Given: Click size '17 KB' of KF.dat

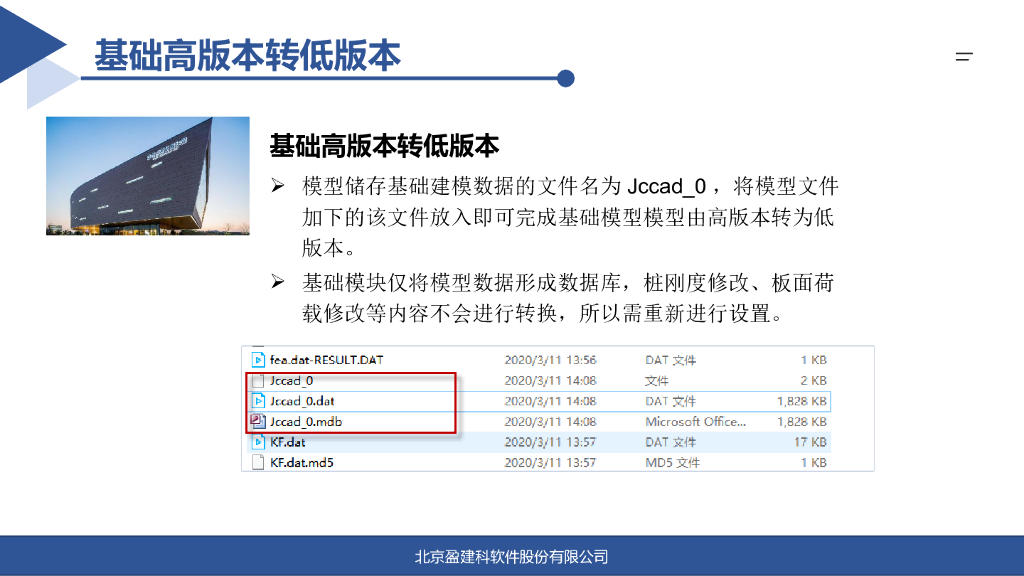Looking at the screenshot, I should point(810,442).
